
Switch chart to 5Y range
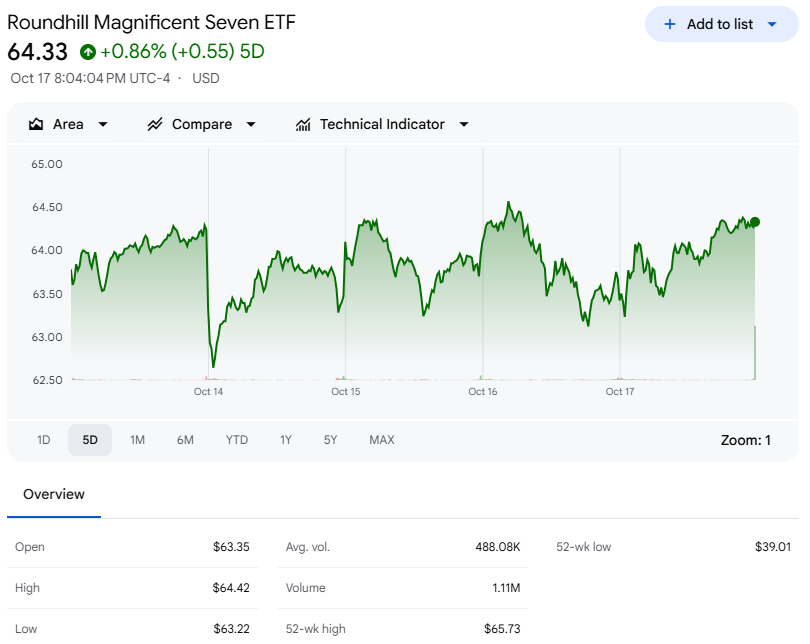click(330, 440)
